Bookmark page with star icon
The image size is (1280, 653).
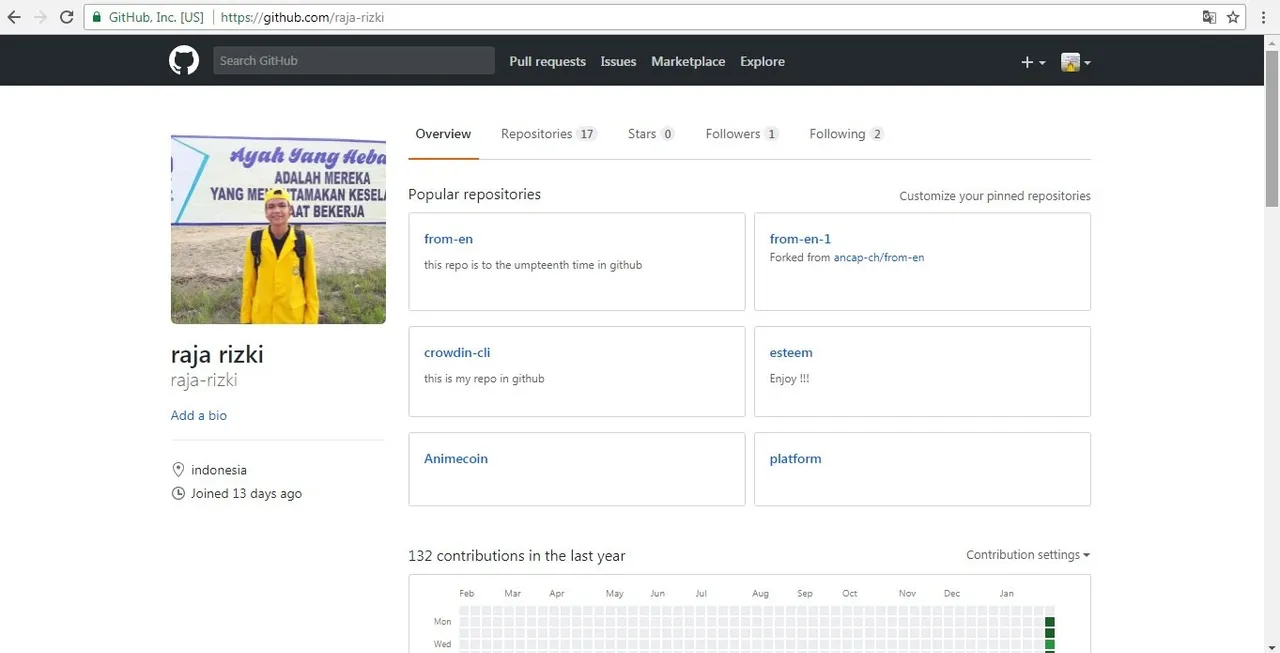tap(1233, 17)
